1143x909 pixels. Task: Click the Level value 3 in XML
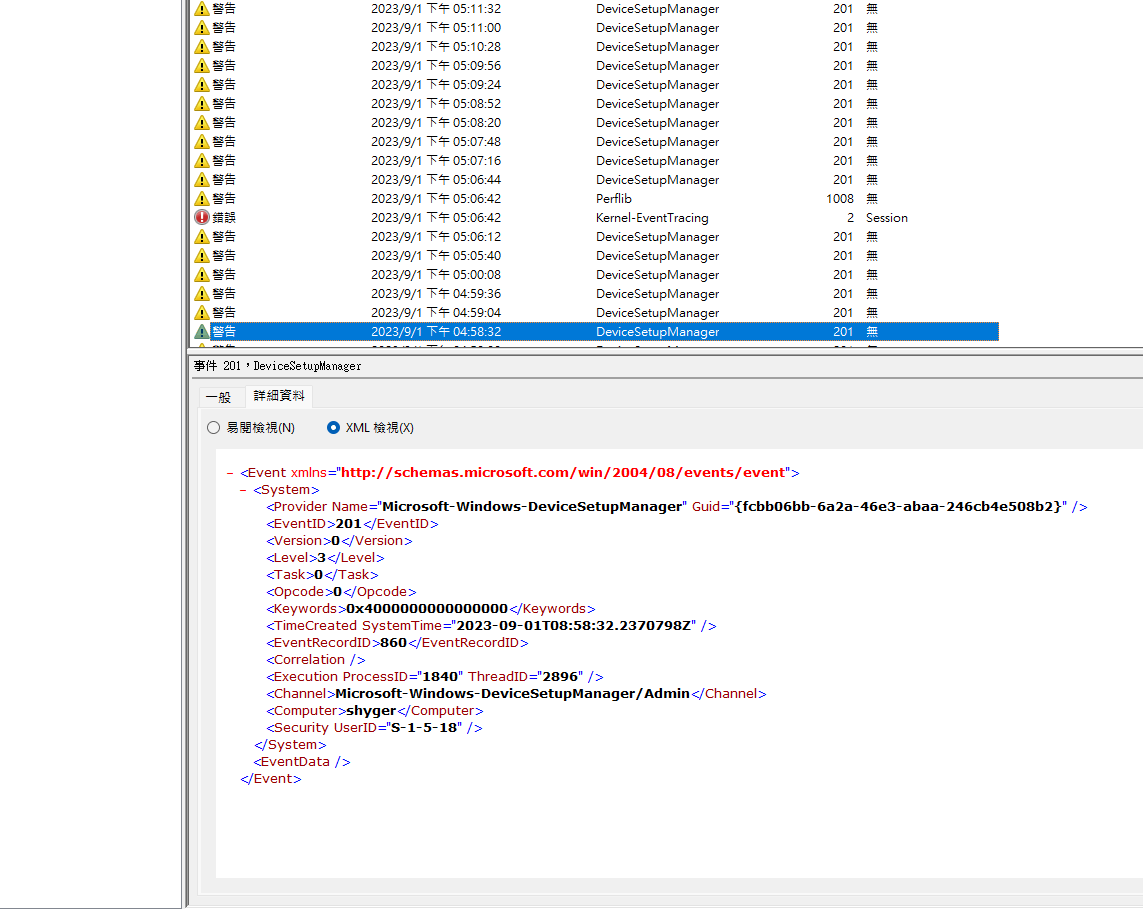point(321,558)
